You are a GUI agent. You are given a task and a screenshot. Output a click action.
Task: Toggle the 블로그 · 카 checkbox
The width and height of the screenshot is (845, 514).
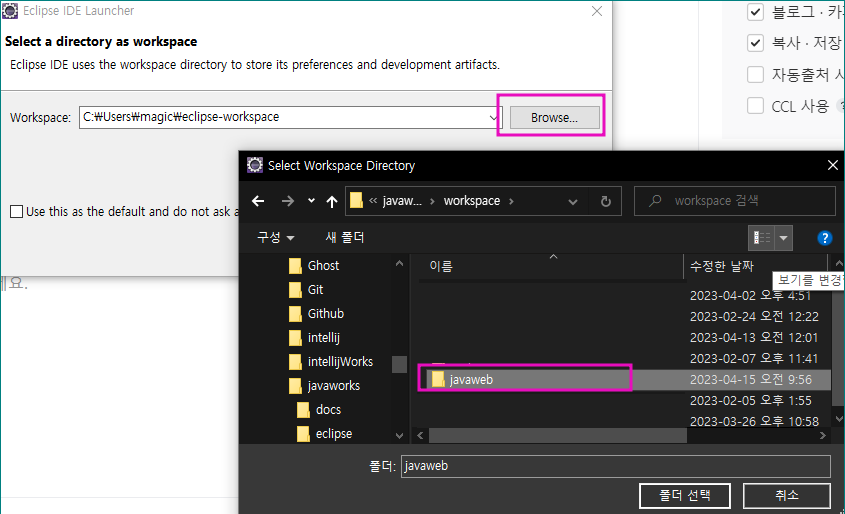click(756, 12)
